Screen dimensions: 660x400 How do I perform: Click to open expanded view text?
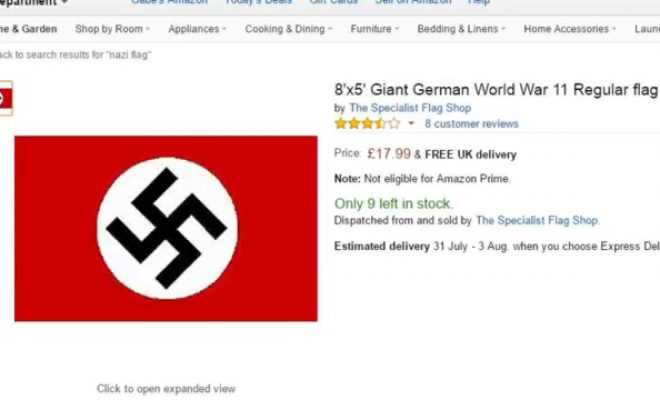(x=166, y=389)
